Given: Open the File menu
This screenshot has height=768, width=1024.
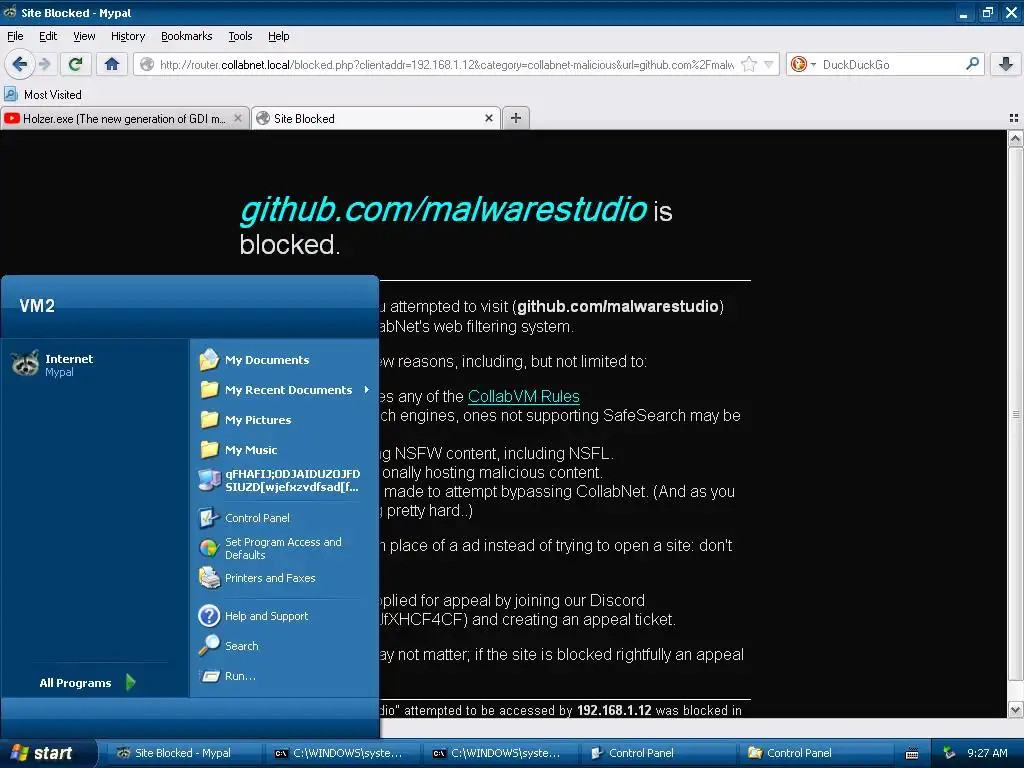Looking at the screenshot, I should coord(15,37).
